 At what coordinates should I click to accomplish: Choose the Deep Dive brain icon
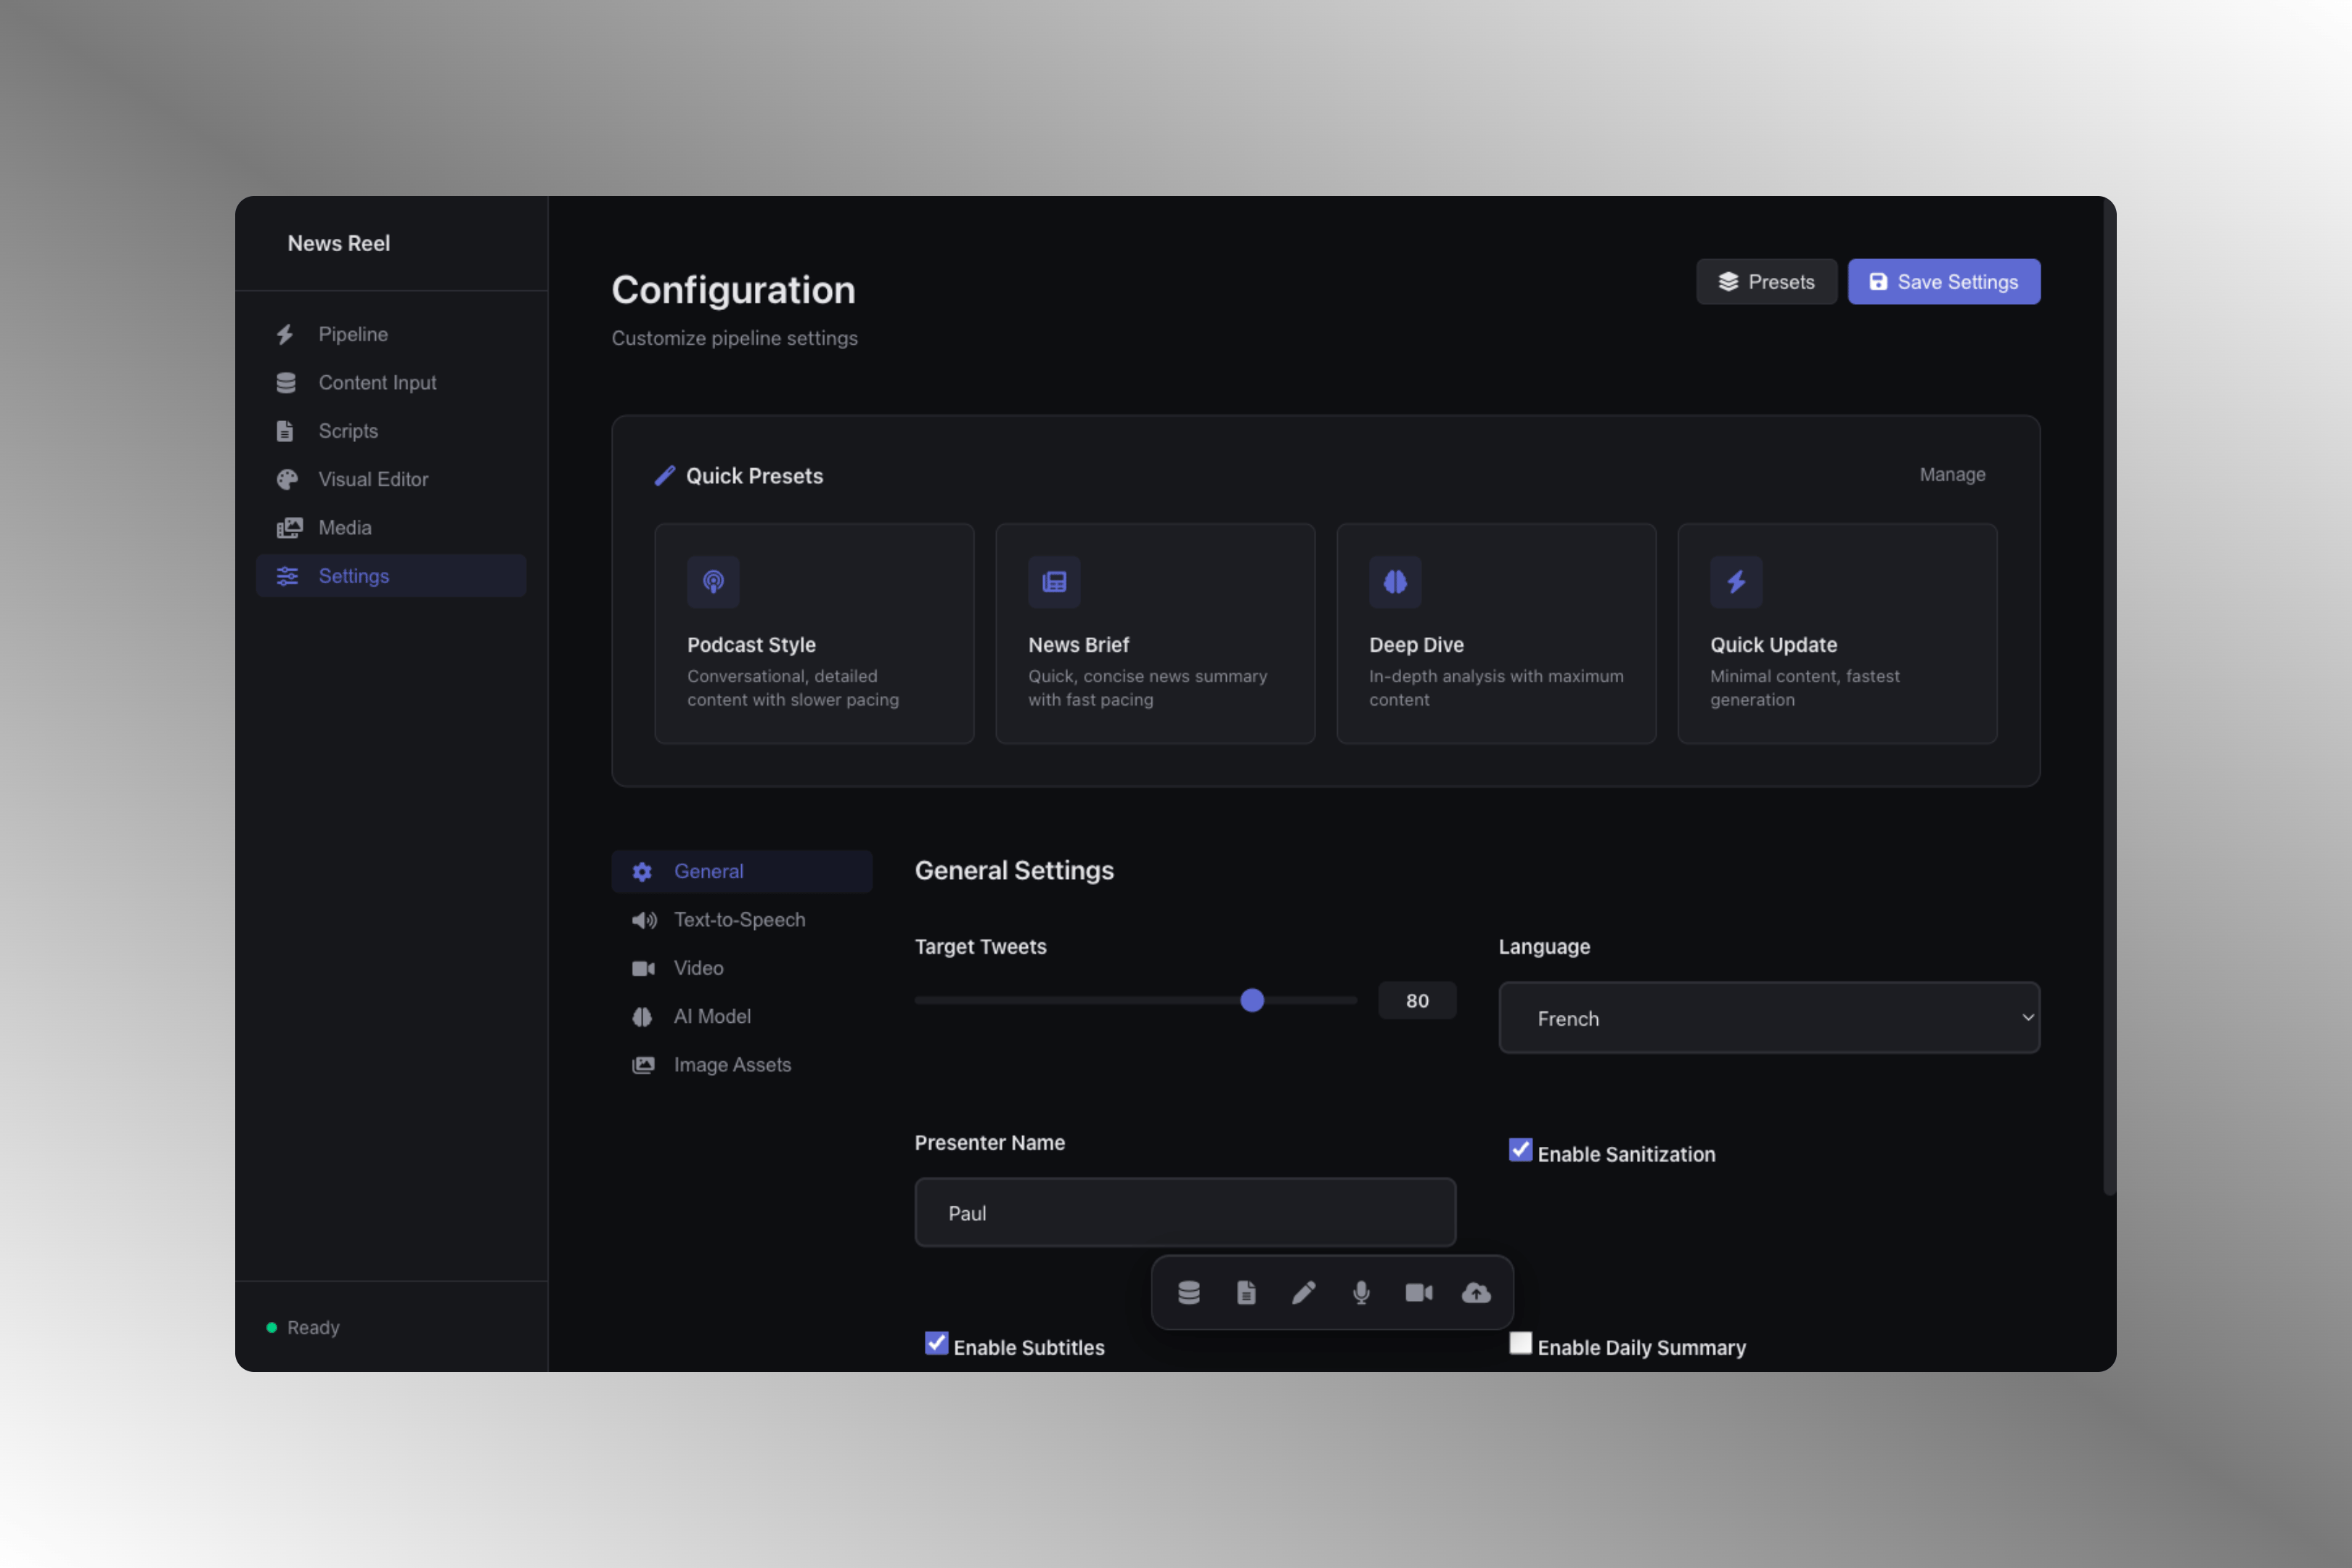tap(1394, 581)
